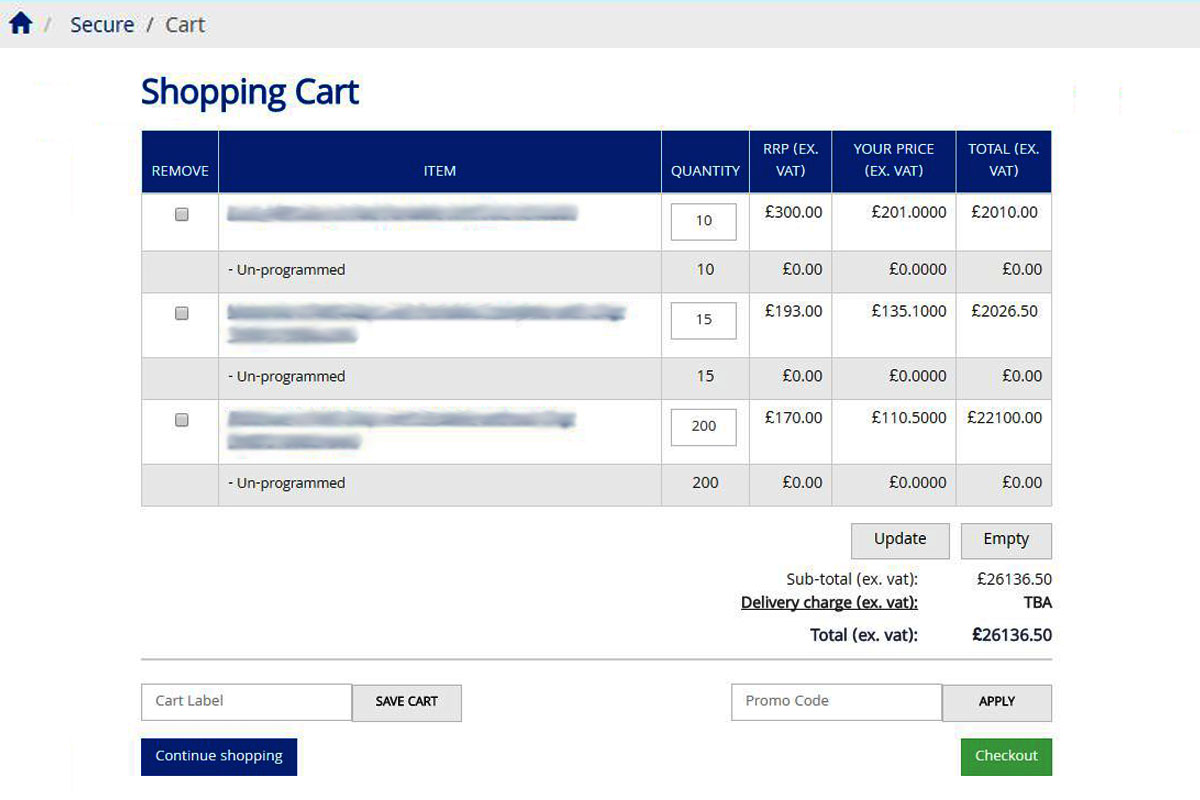This screenshot has height=800, width=1200.
Task: Click the blue Continue shopping button
Action: (219, 756)
